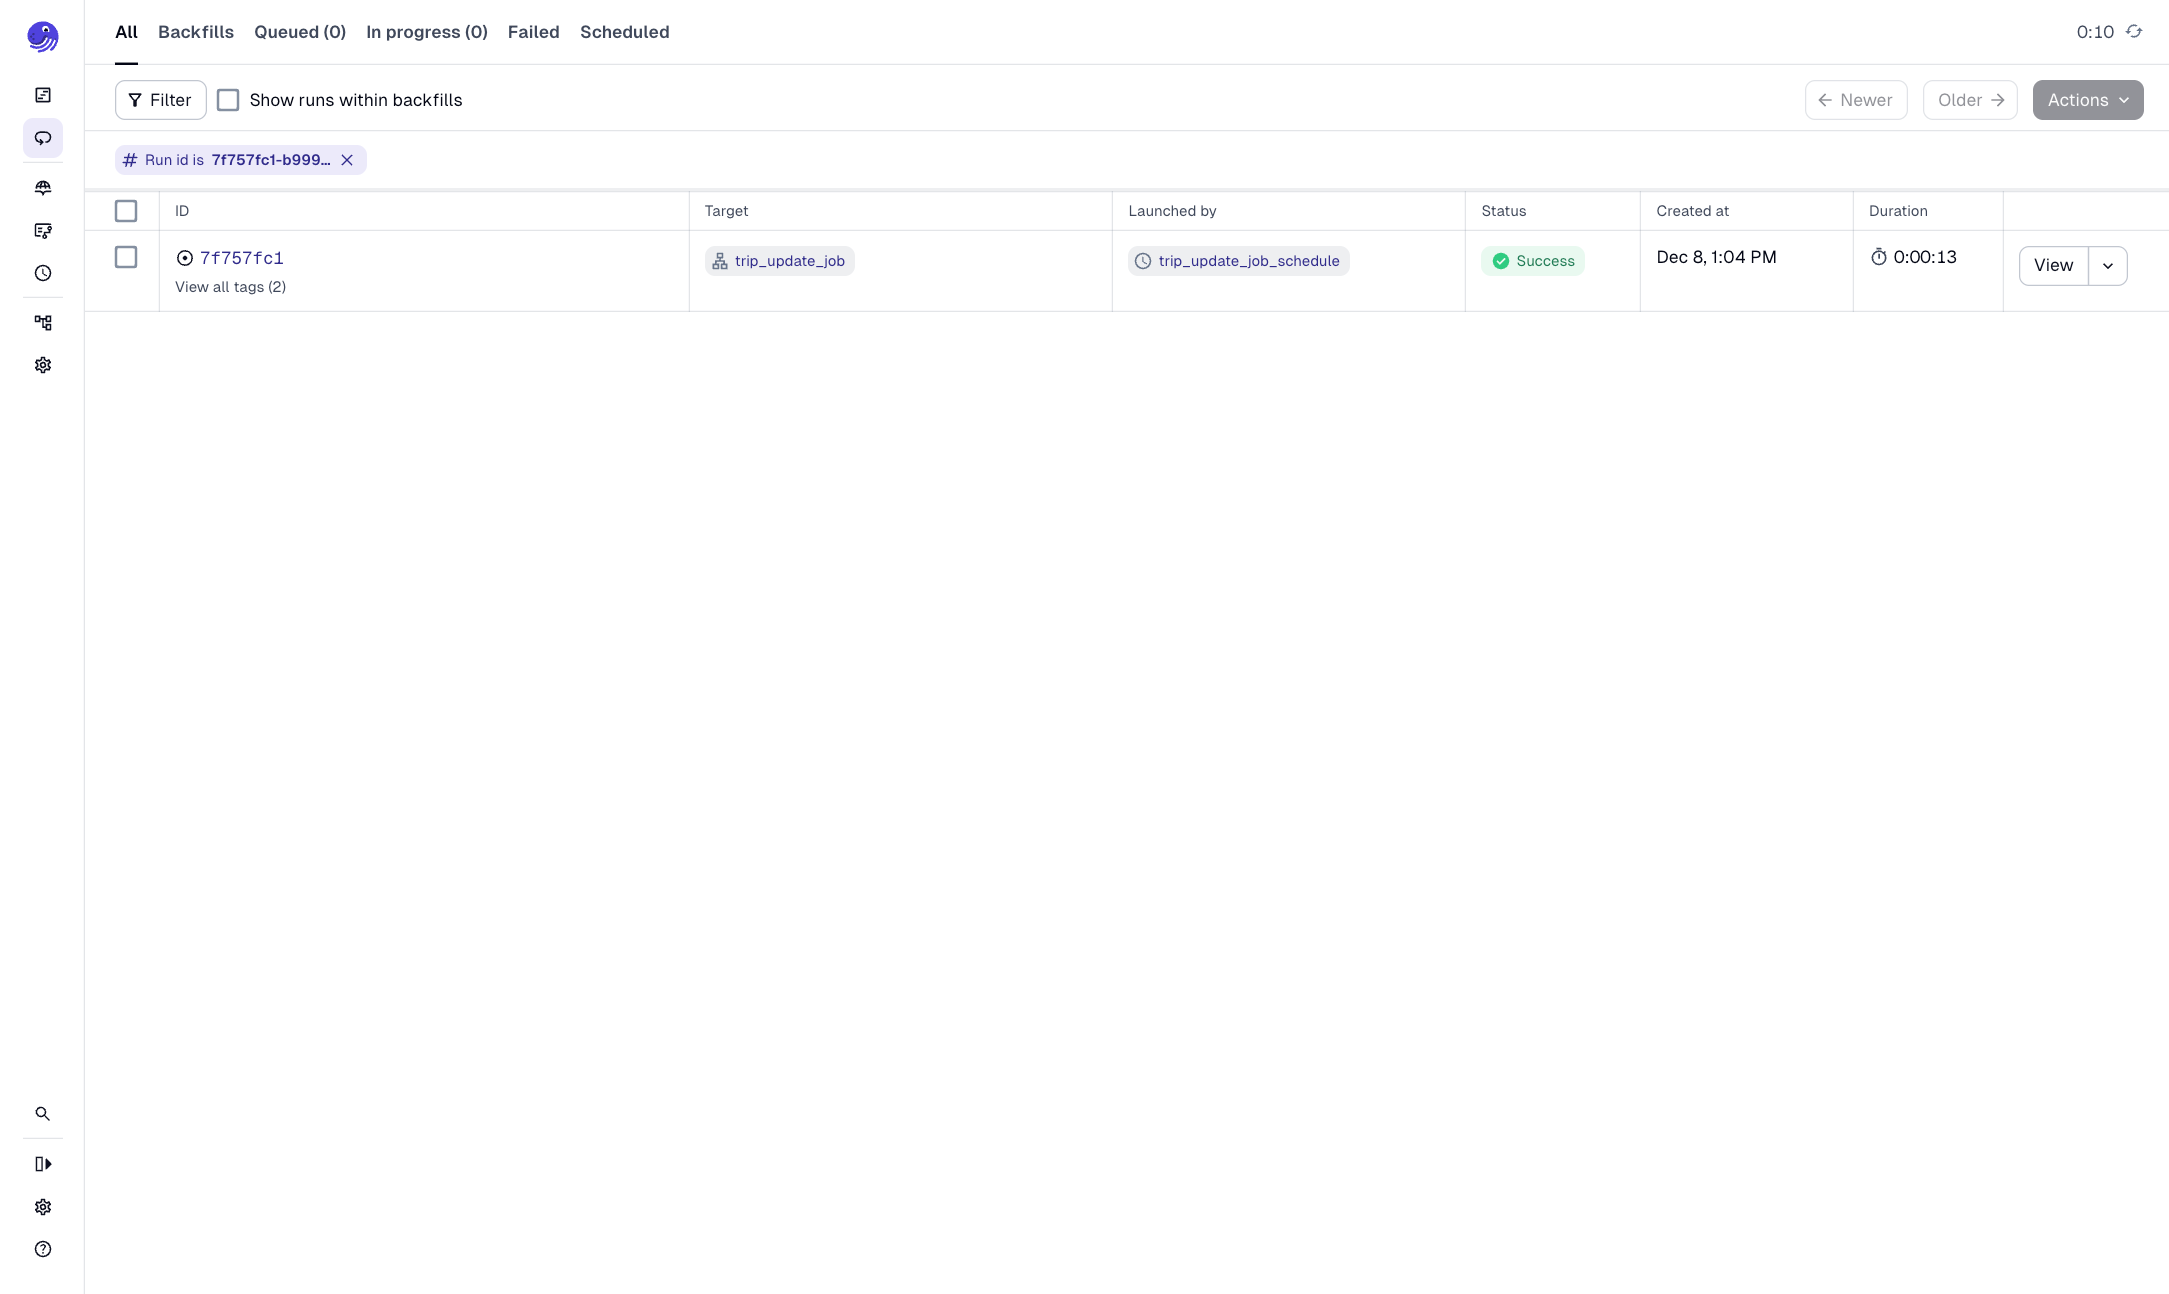
Task: Check the run 7f757fc1 row checkbox
Action: [126, 258]
